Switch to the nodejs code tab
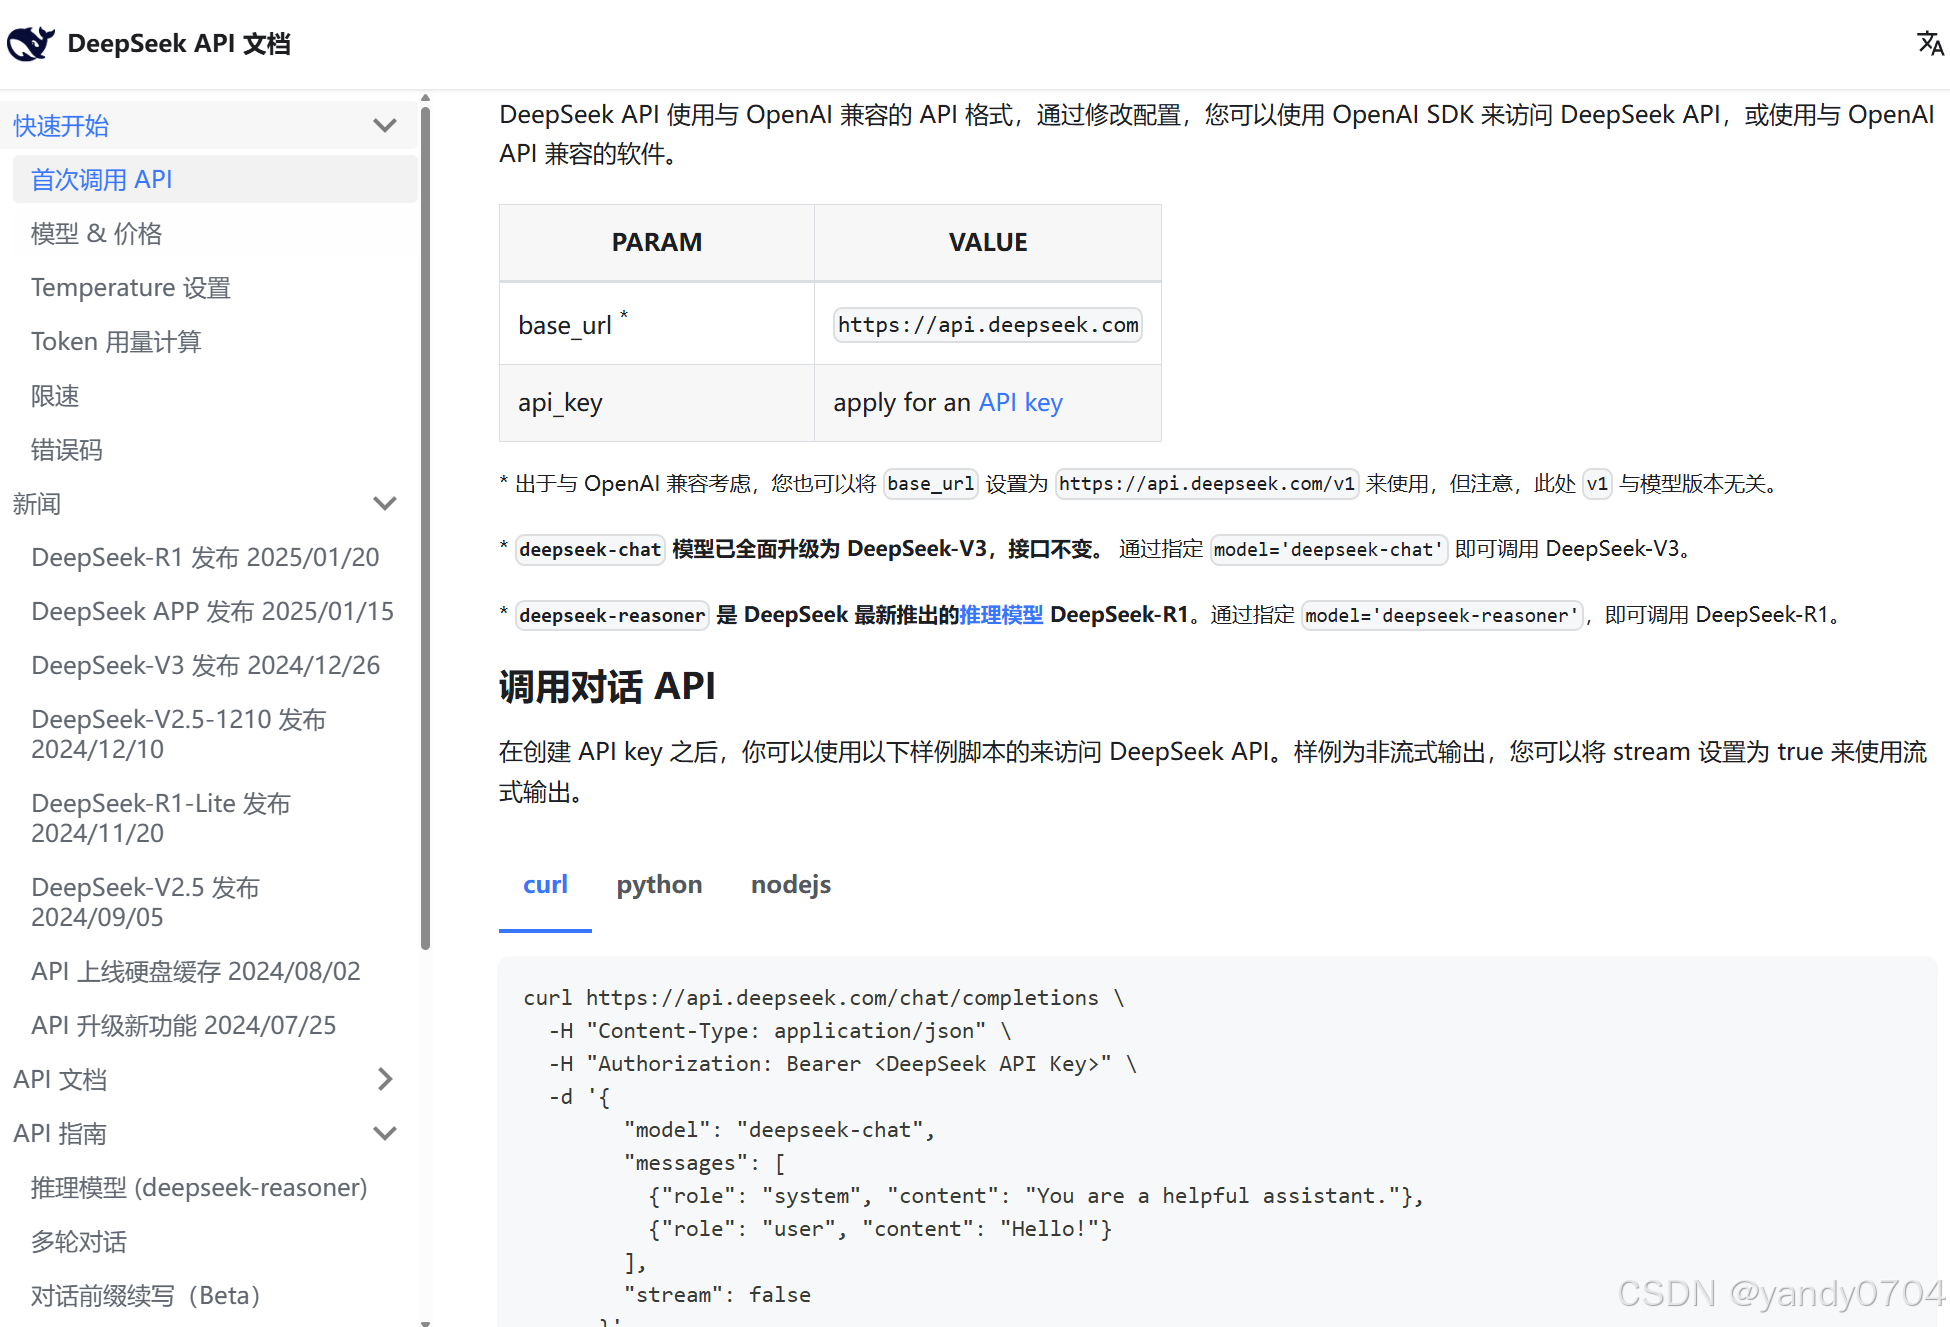This screenshot has width=1950, height=1327. (x=790, y=885)
